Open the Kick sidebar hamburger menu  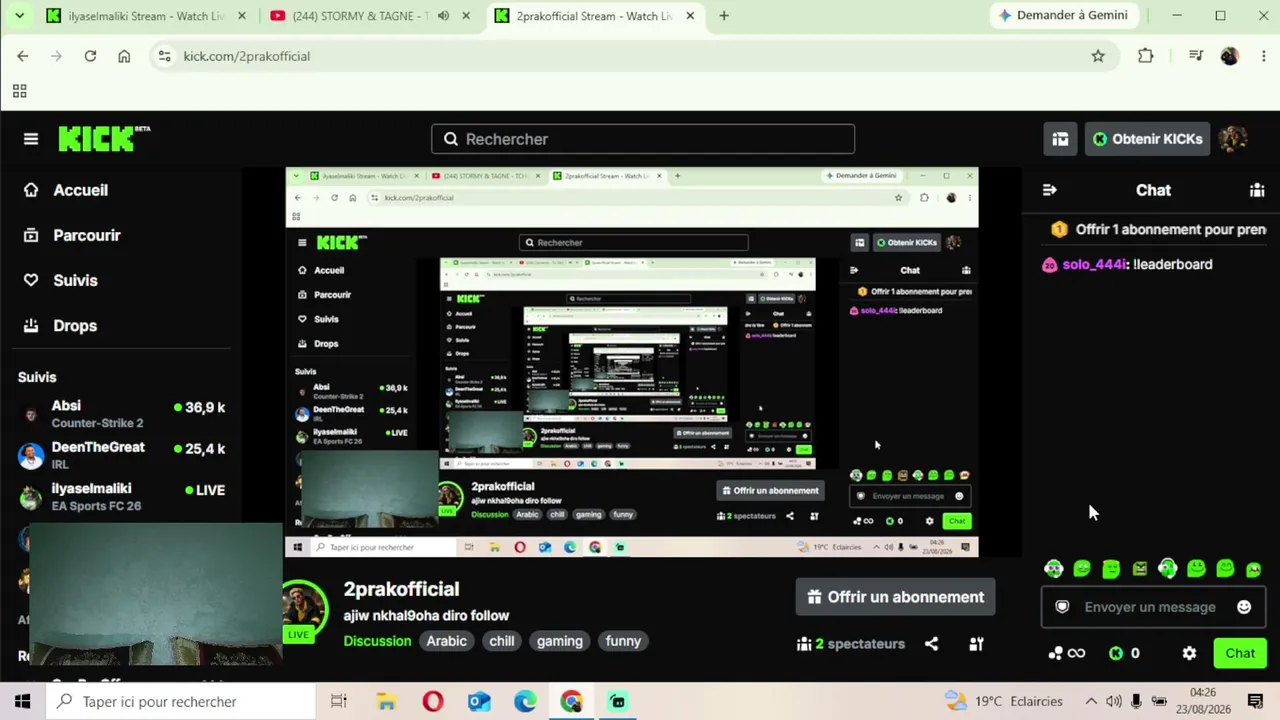(31, 139)
